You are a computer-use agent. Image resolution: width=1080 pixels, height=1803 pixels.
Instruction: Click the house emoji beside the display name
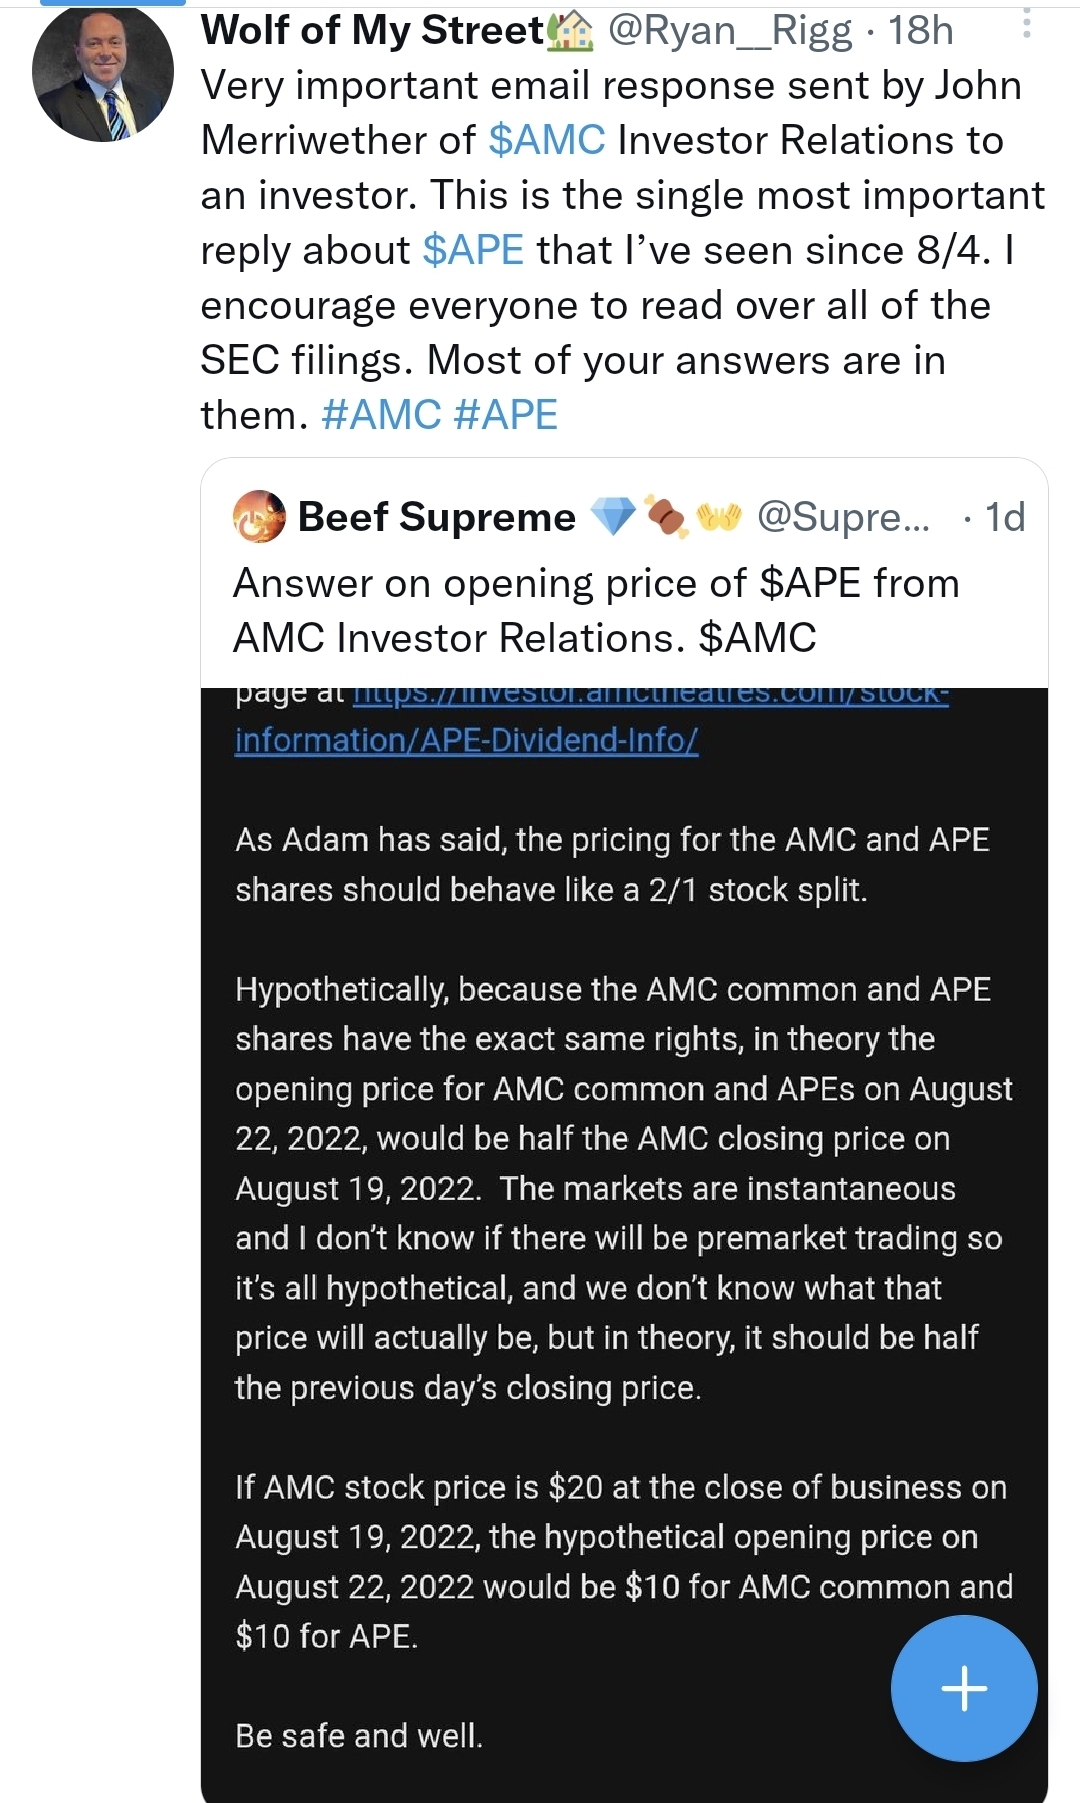[572, 32]
